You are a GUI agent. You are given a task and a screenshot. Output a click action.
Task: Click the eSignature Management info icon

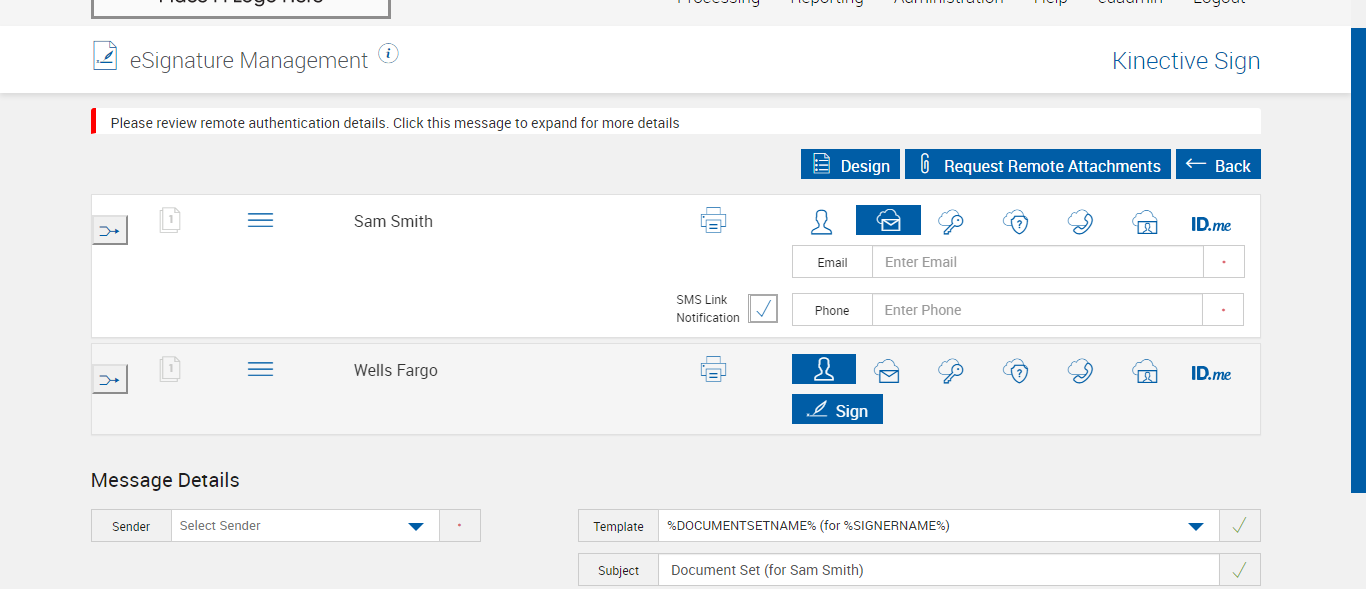(x=388, y=54)
